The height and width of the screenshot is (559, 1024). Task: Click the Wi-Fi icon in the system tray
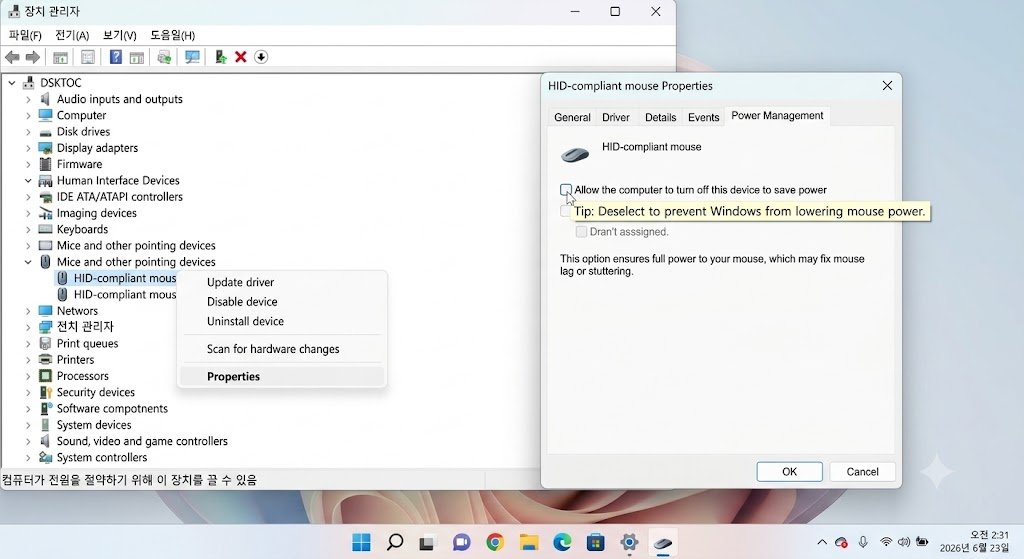(x=886, y=542)
